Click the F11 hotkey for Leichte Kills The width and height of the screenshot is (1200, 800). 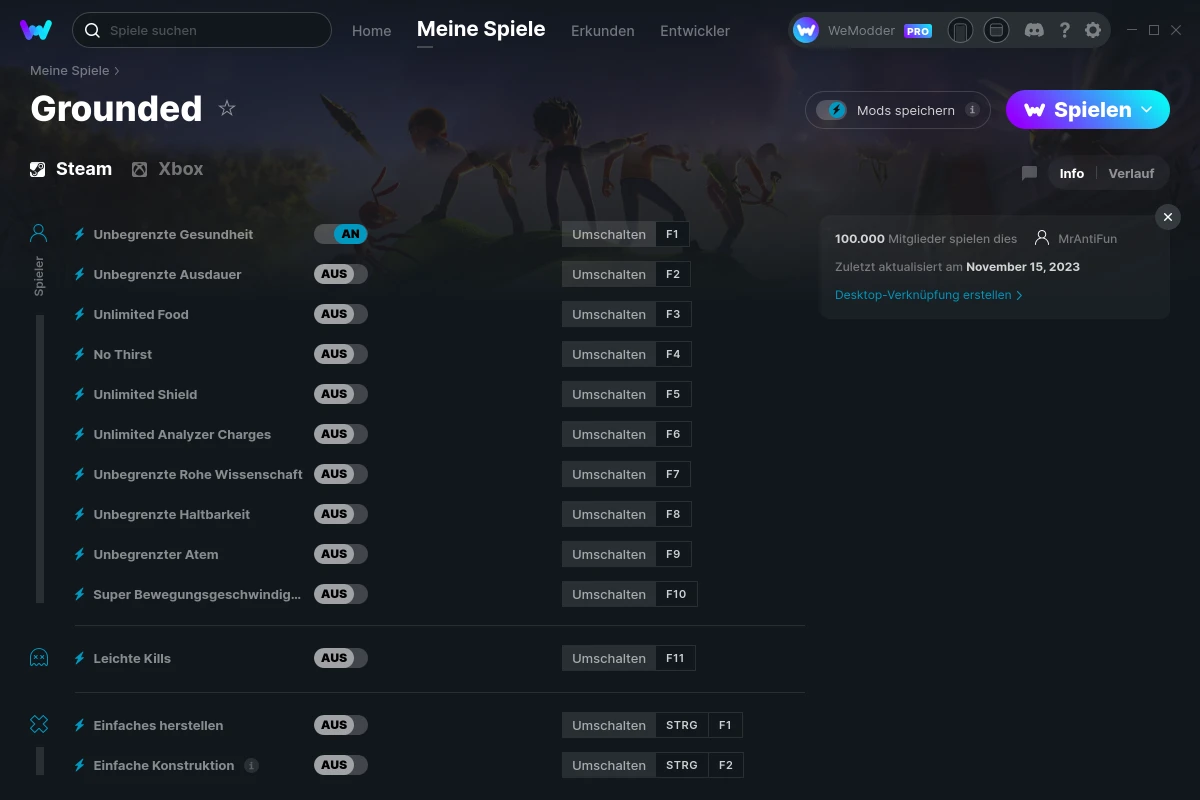click(x=675, y=658)
